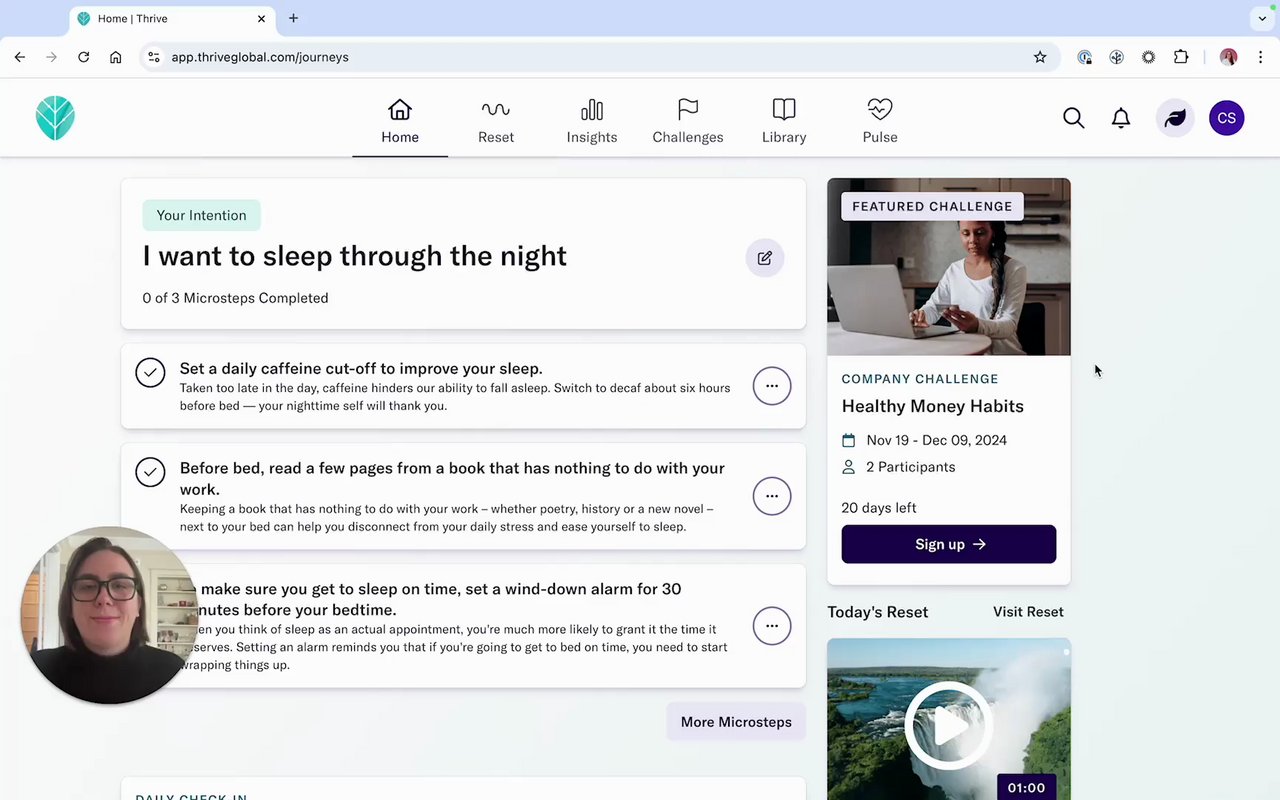The width and height of the screenshot is (1280, 800).
Task: Close the Home | Thrive tab
Action: [262, 18]
